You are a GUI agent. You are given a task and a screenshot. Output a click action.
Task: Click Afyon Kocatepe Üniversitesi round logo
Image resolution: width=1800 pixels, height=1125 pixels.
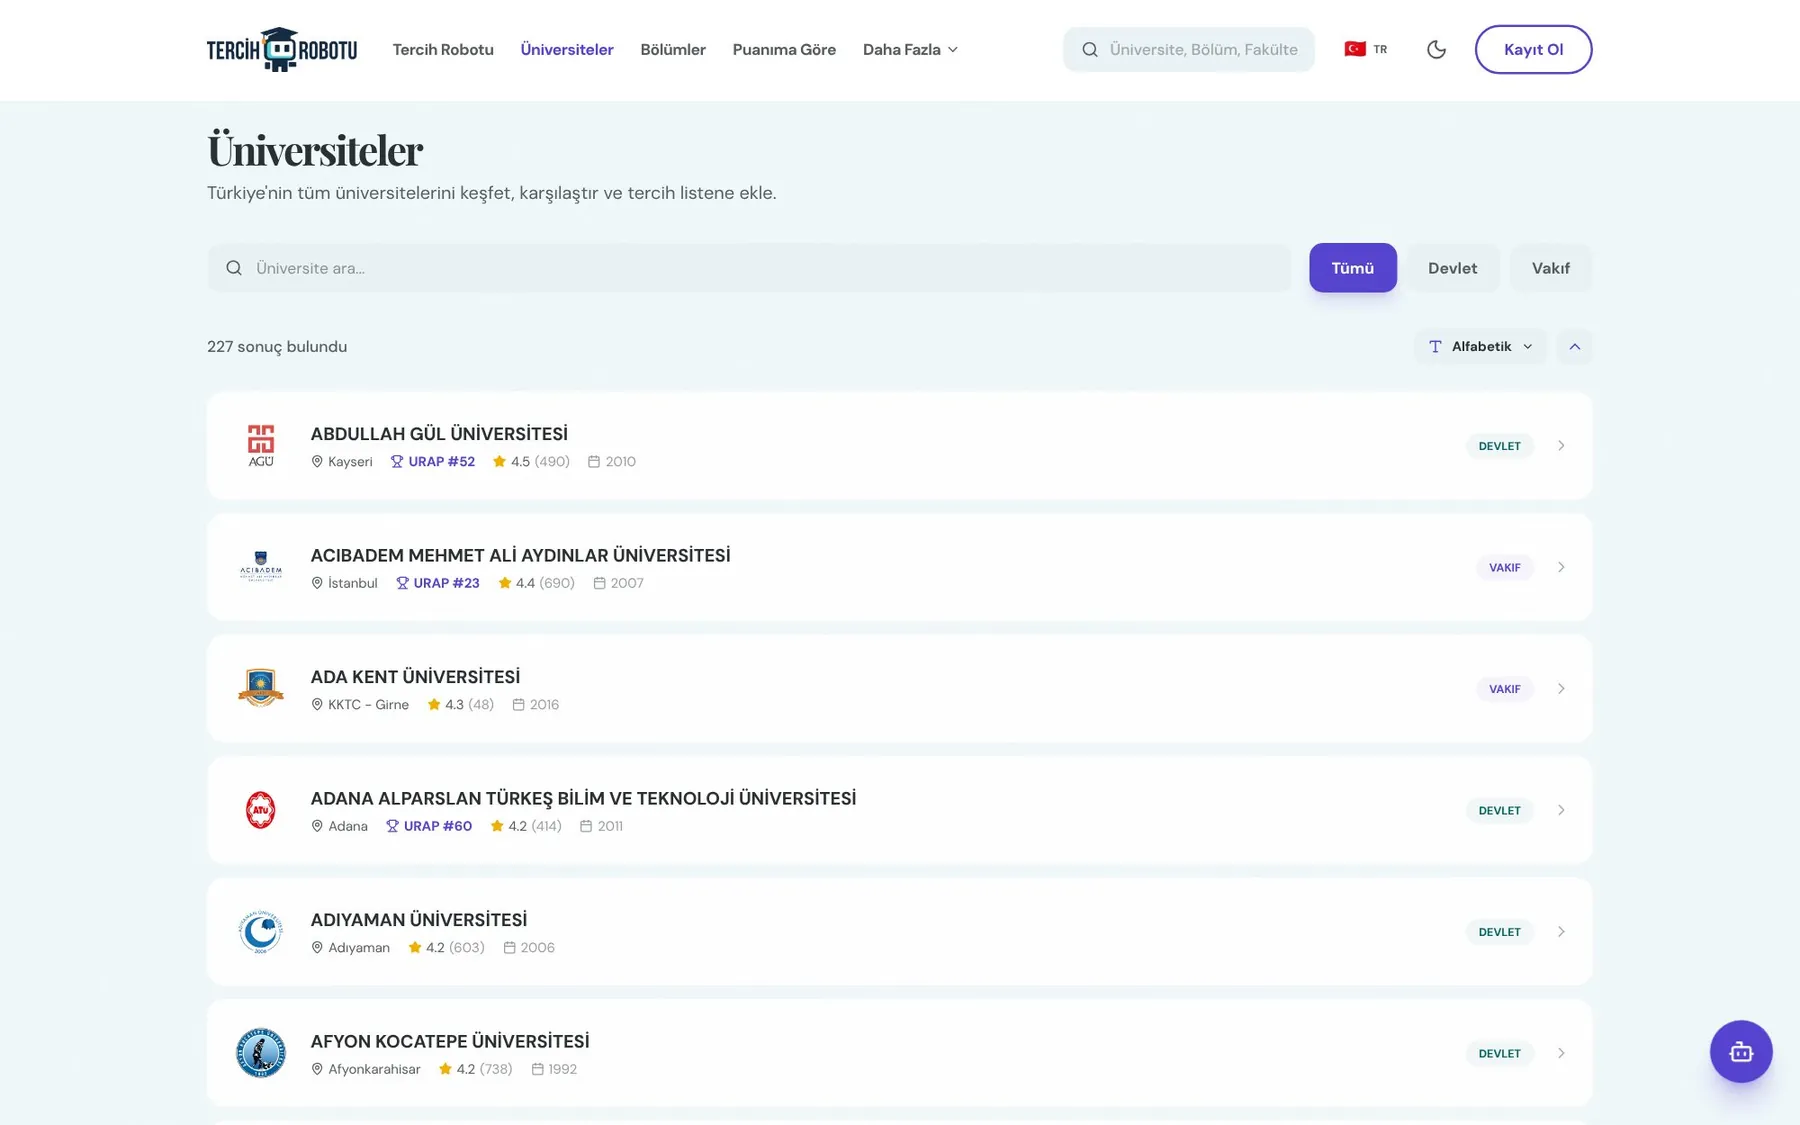(x=261, y=1053)
